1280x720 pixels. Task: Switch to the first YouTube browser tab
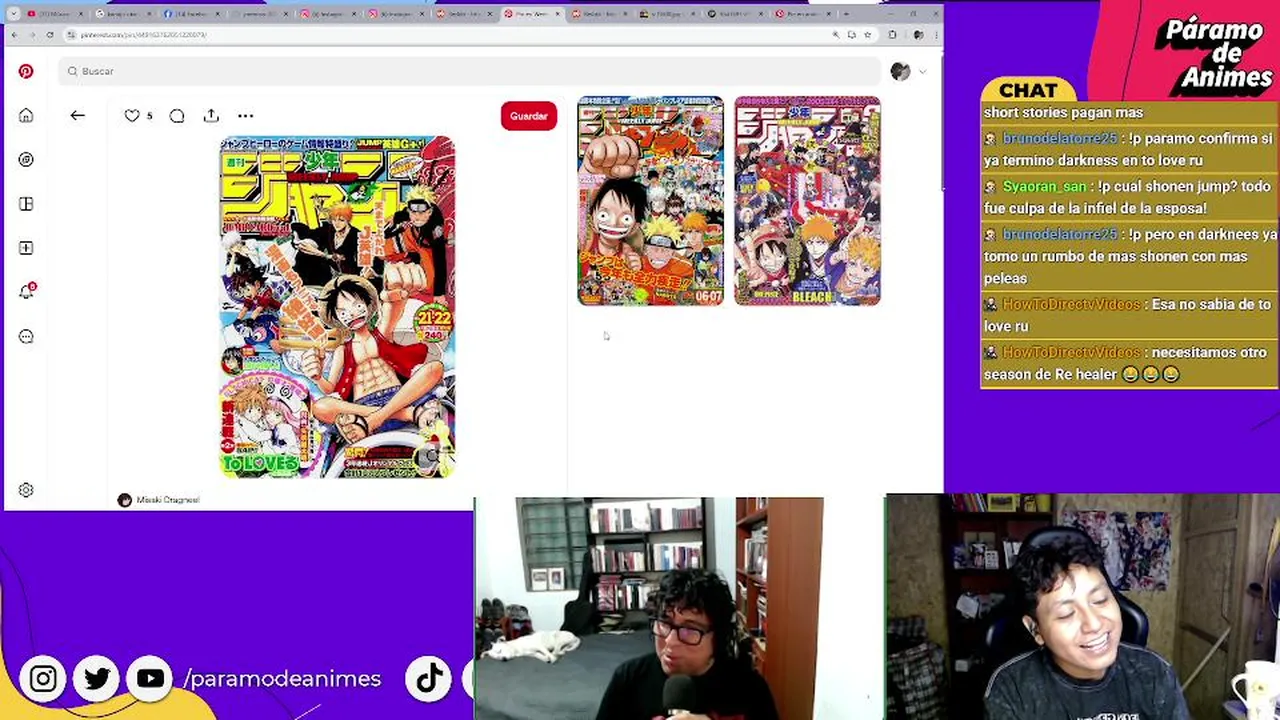58,14
